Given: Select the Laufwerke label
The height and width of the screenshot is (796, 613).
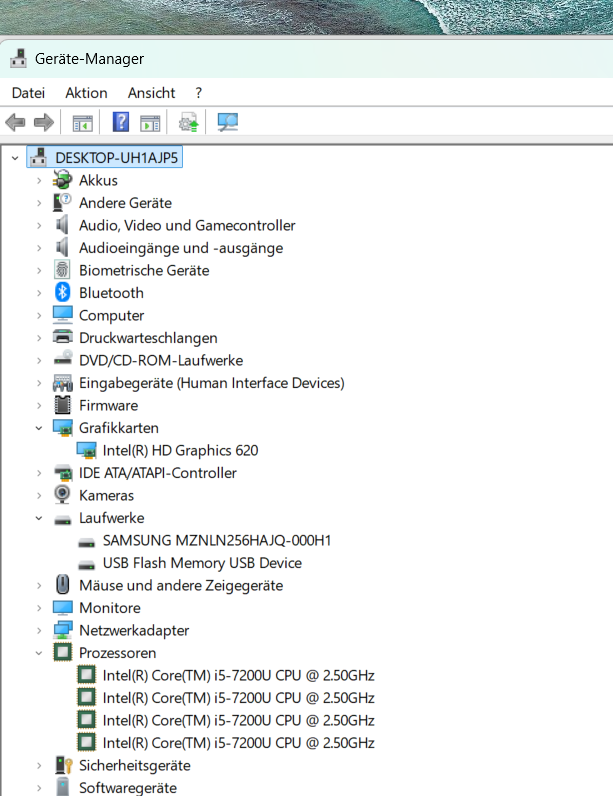Looking at the screenshot, I should (112, 518).
